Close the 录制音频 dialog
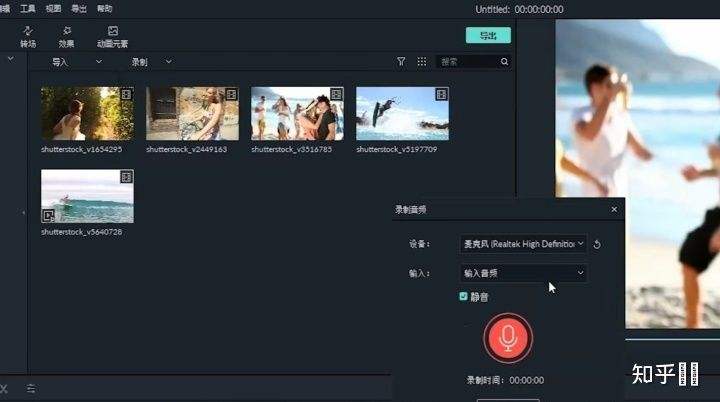Viewport: 720px width, 402px height. (614, 209)
